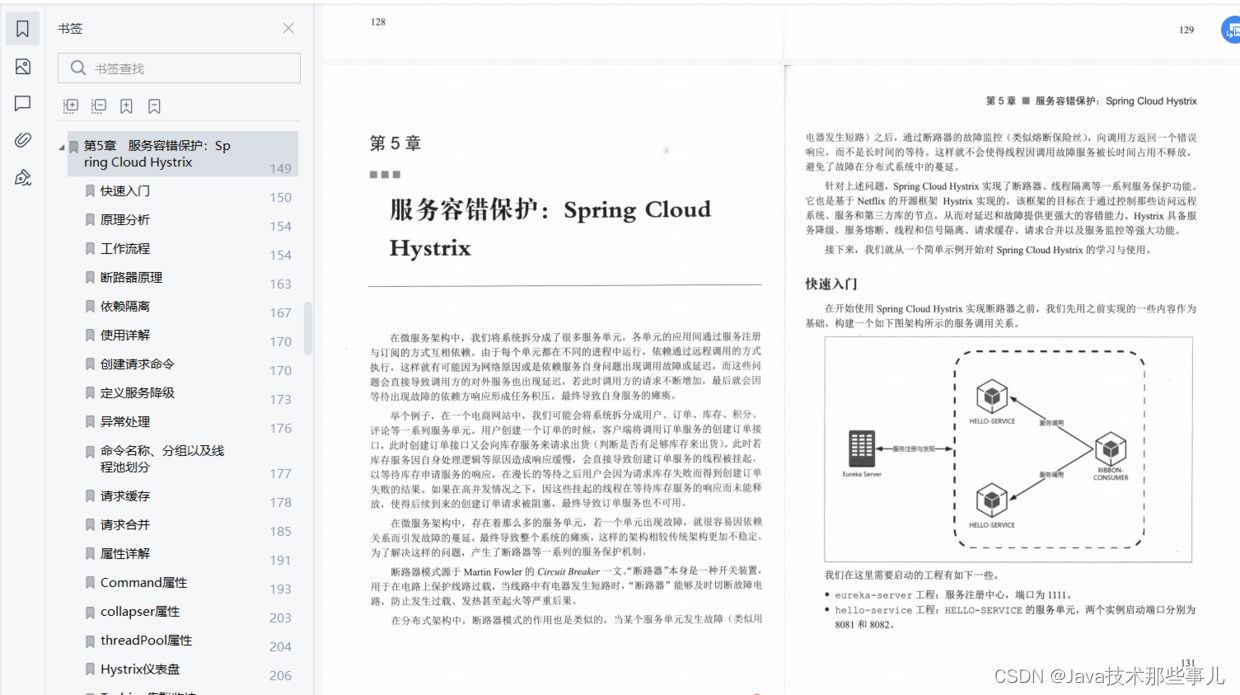1240x695 pixels.
Task: Jump to bookmark 依赖隔离
Action: pyautogui.click(x=125, y=306)
